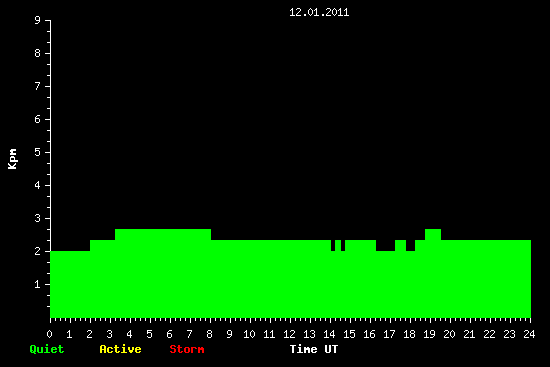Click the green Quiet legend label
This screenshot has width=550, height=367.
47,349
